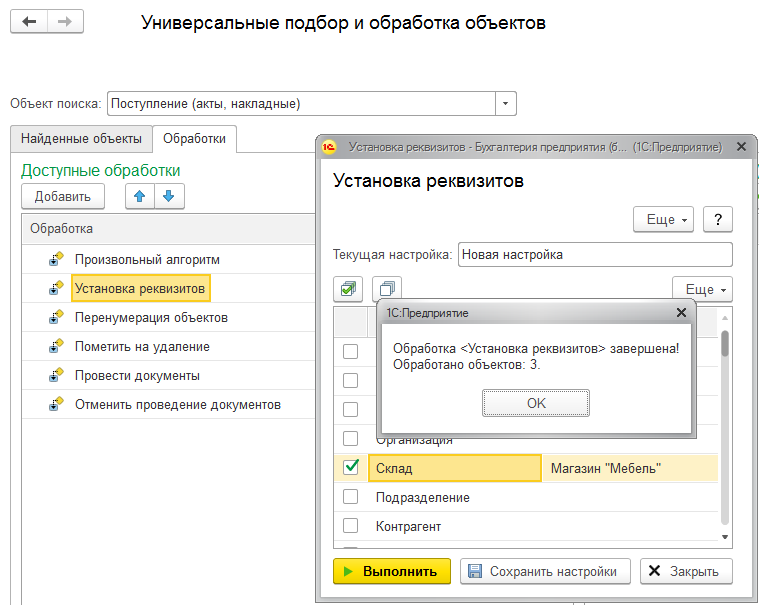Image resolution: width=759 pixels, height=605 pixels.
Task: Uncheck the Склад checkbox
Action: [350, 467]
